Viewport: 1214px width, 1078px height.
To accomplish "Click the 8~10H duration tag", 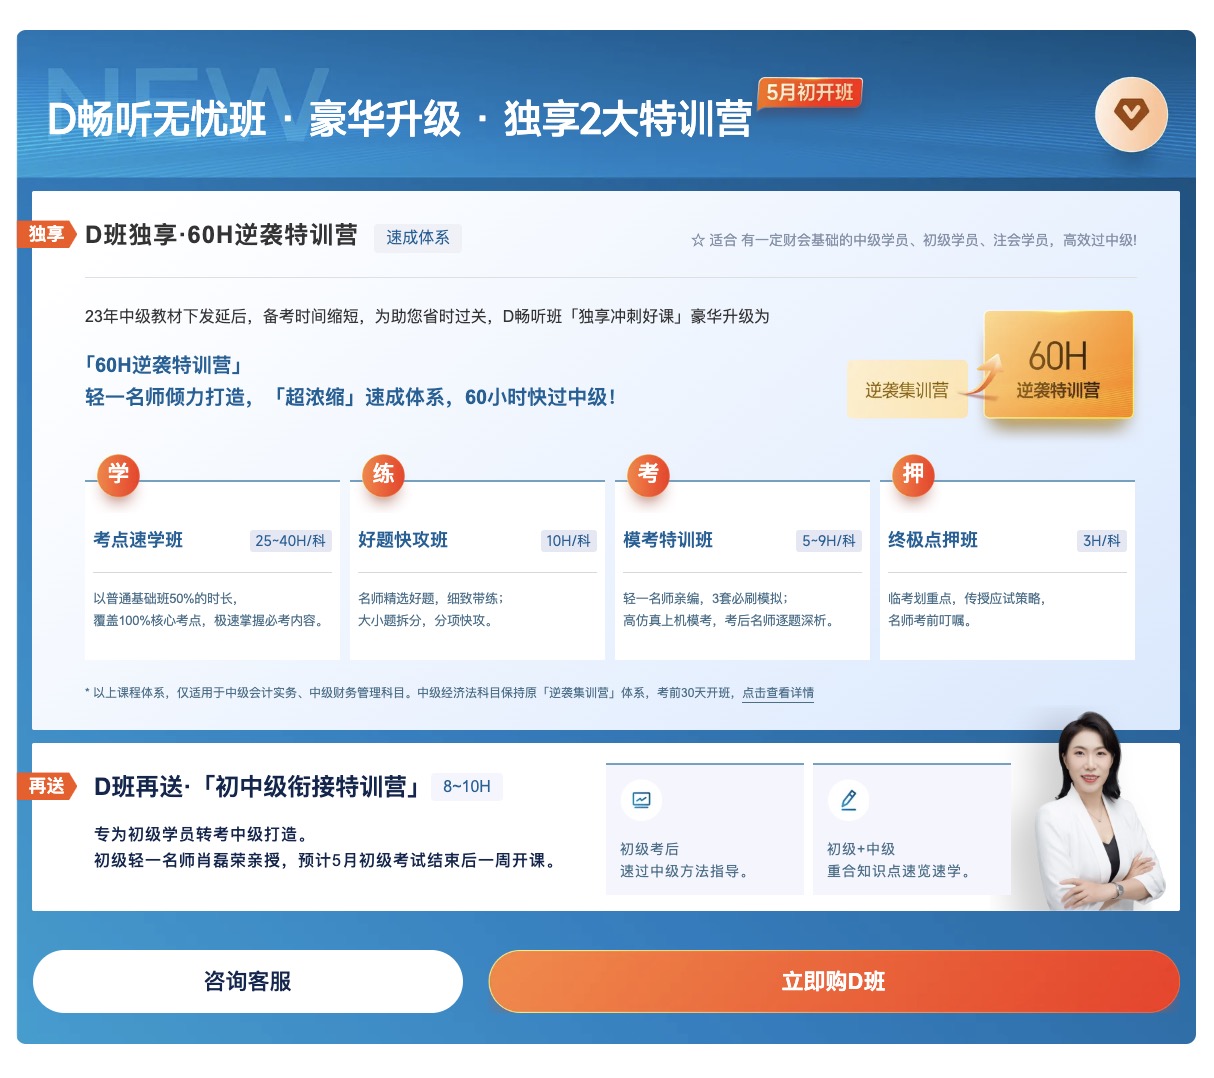I will [467, 787].
